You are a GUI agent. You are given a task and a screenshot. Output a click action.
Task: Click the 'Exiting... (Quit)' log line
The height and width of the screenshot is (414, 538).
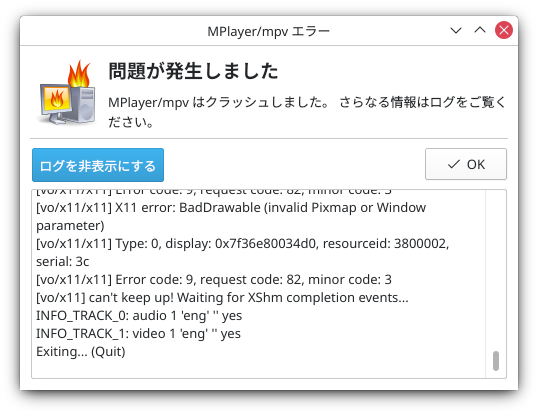click(x=81, y=352)
